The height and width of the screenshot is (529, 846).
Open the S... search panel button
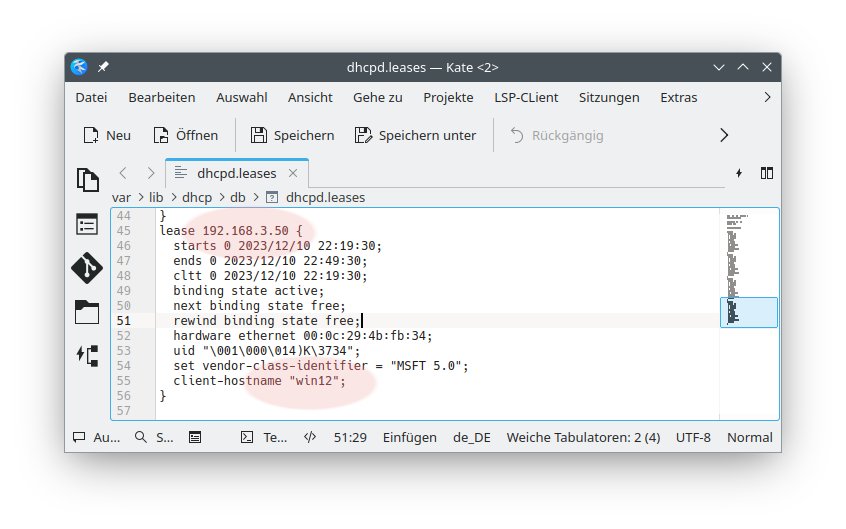[x=154, y=437]
